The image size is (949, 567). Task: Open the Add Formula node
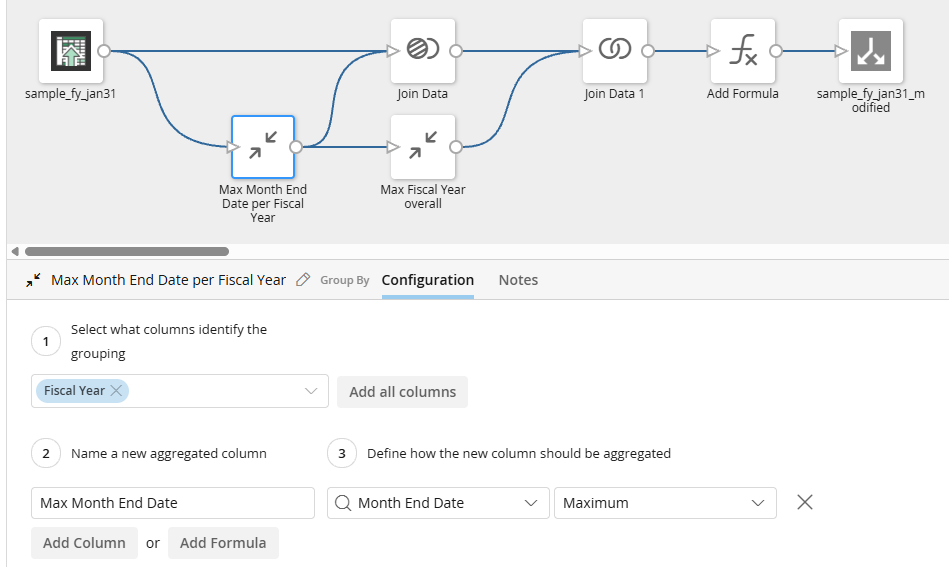pyautogui.click(x=742, y=51)
